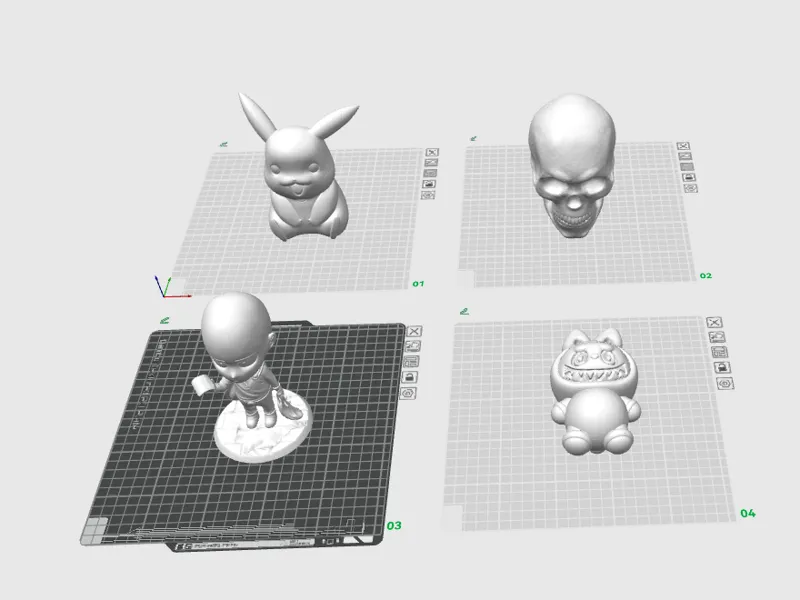Click the green plate number 04
Viewport: 800px width, 600px height.
(x=748, y=513)
